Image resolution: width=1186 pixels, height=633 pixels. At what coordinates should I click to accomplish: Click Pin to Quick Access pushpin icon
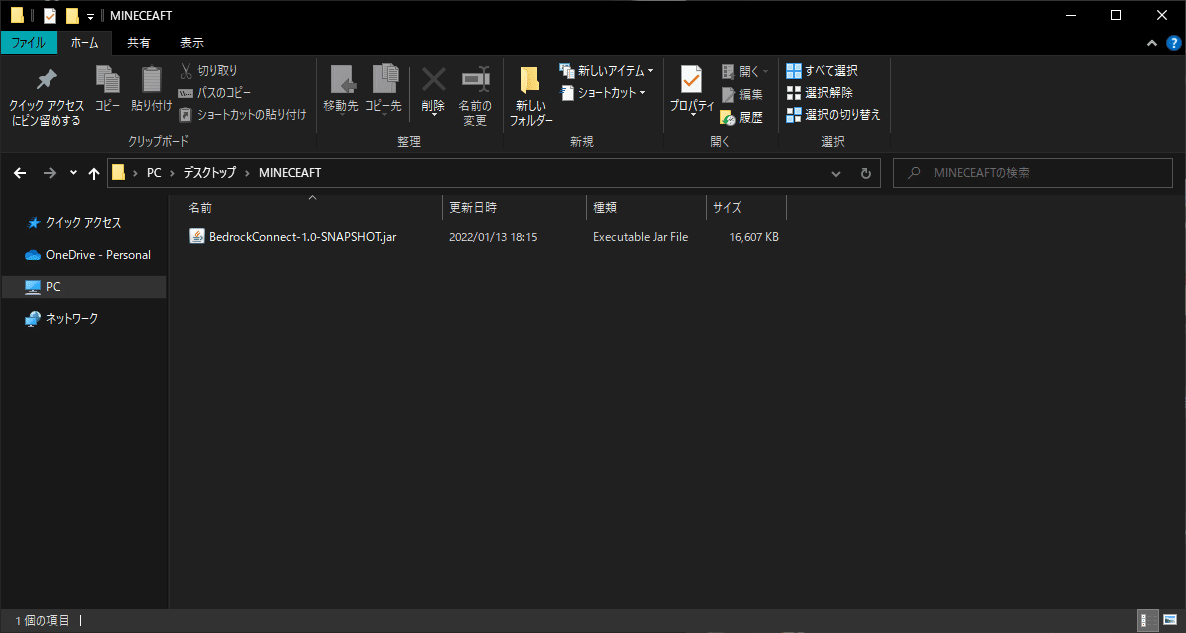click(46, 80)
